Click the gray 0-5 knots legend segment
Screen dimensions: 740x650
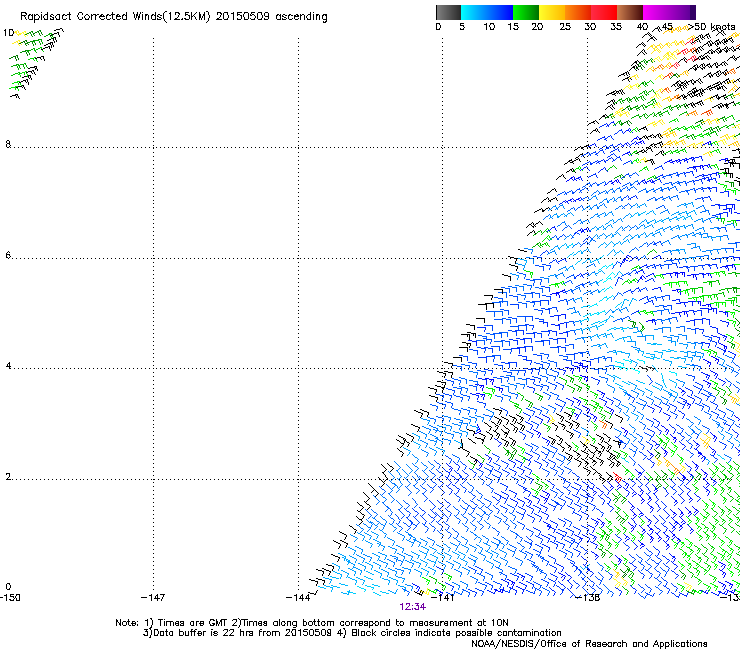tap(448, 12)
